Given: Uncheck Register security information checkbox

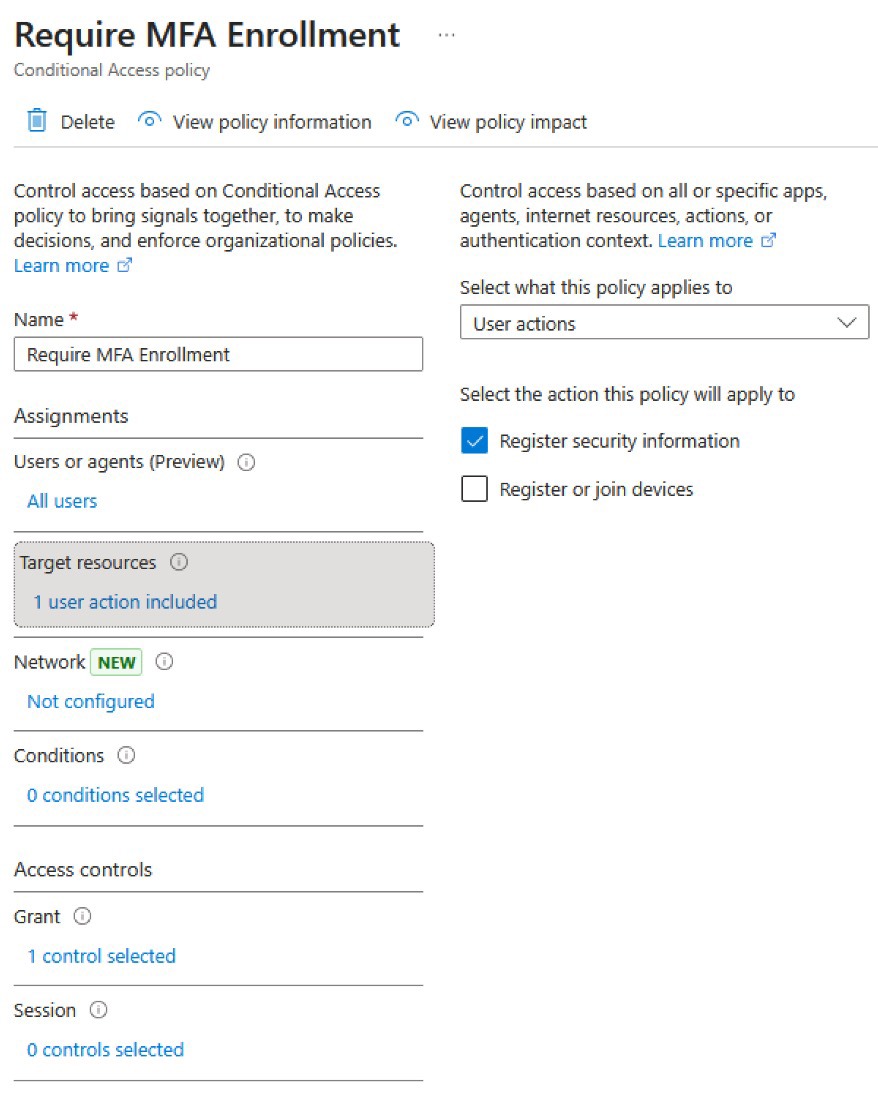Looking at the screenshot, I should pos(475,441).
